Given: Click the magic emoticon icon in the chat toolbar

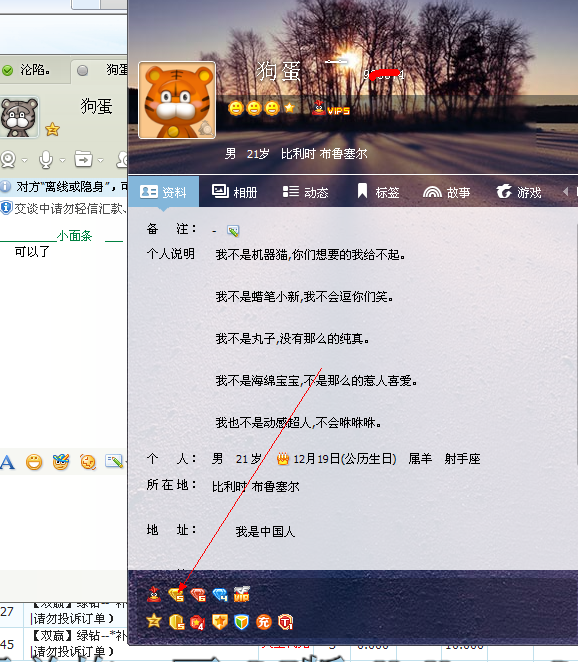Looking at the screenshot, I should (x=61, y=462).
